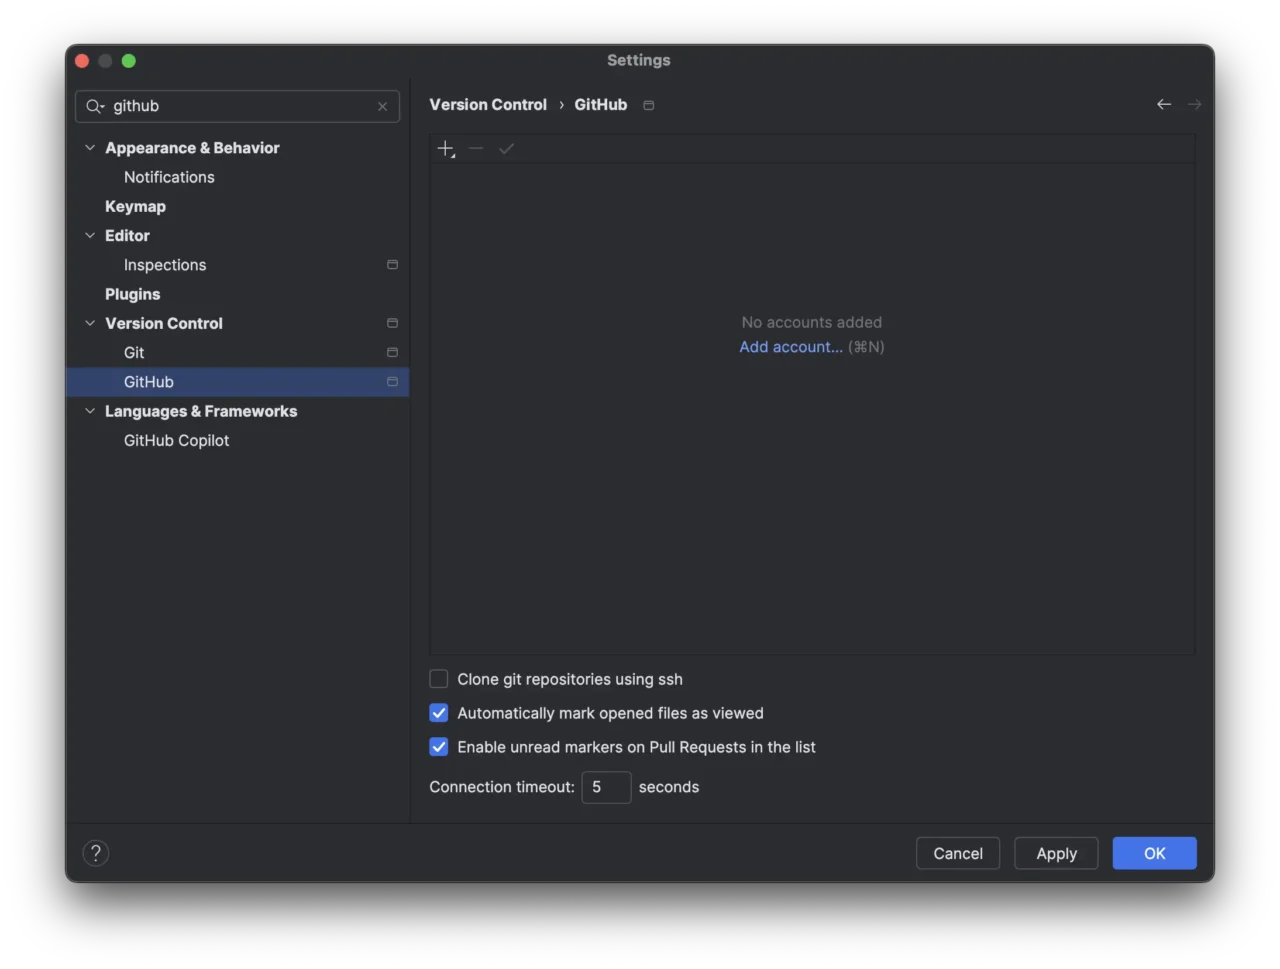Click the Add account... link
The image size is (1280, 969).
pos(791,347)
